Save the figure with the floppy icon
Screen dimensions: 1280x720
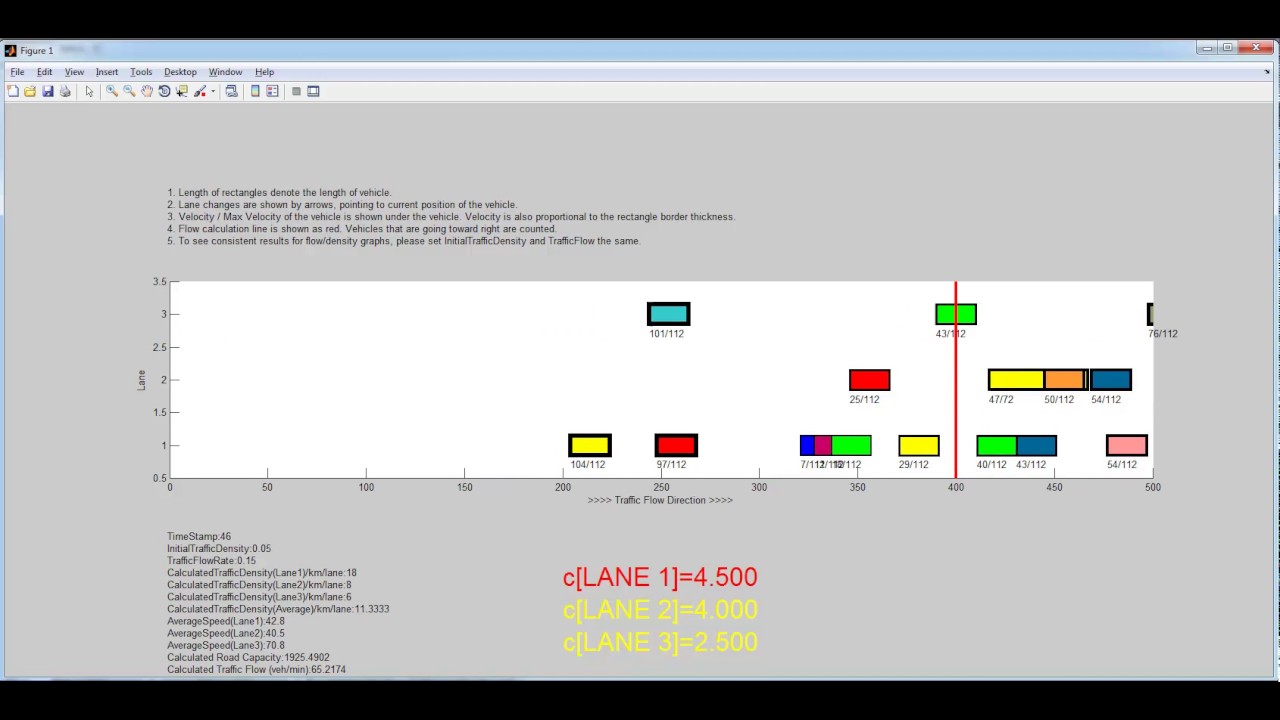(x=47, y=91)
